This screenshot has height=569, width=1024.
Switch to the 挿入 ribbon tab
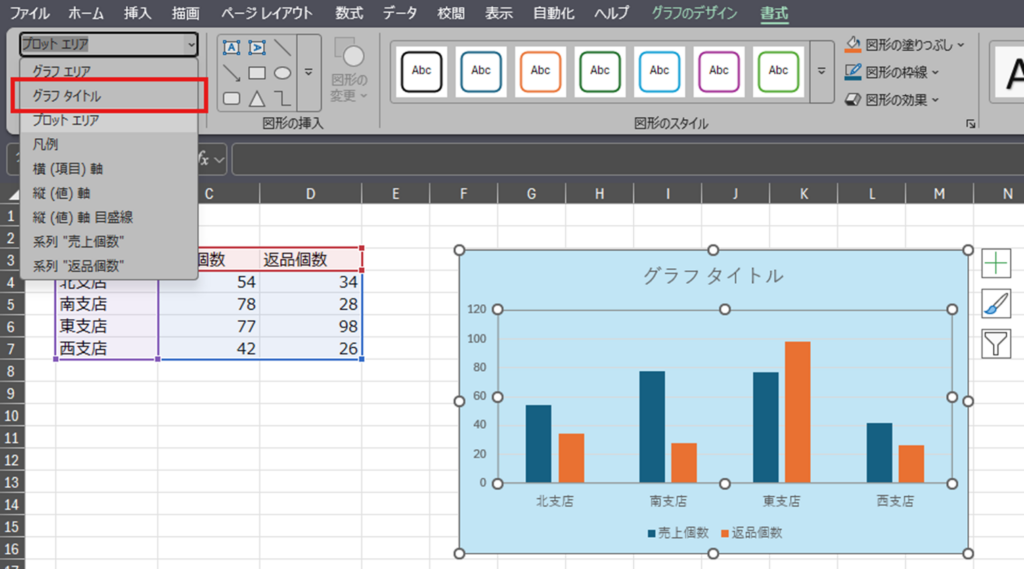click(x=138, y=13)
